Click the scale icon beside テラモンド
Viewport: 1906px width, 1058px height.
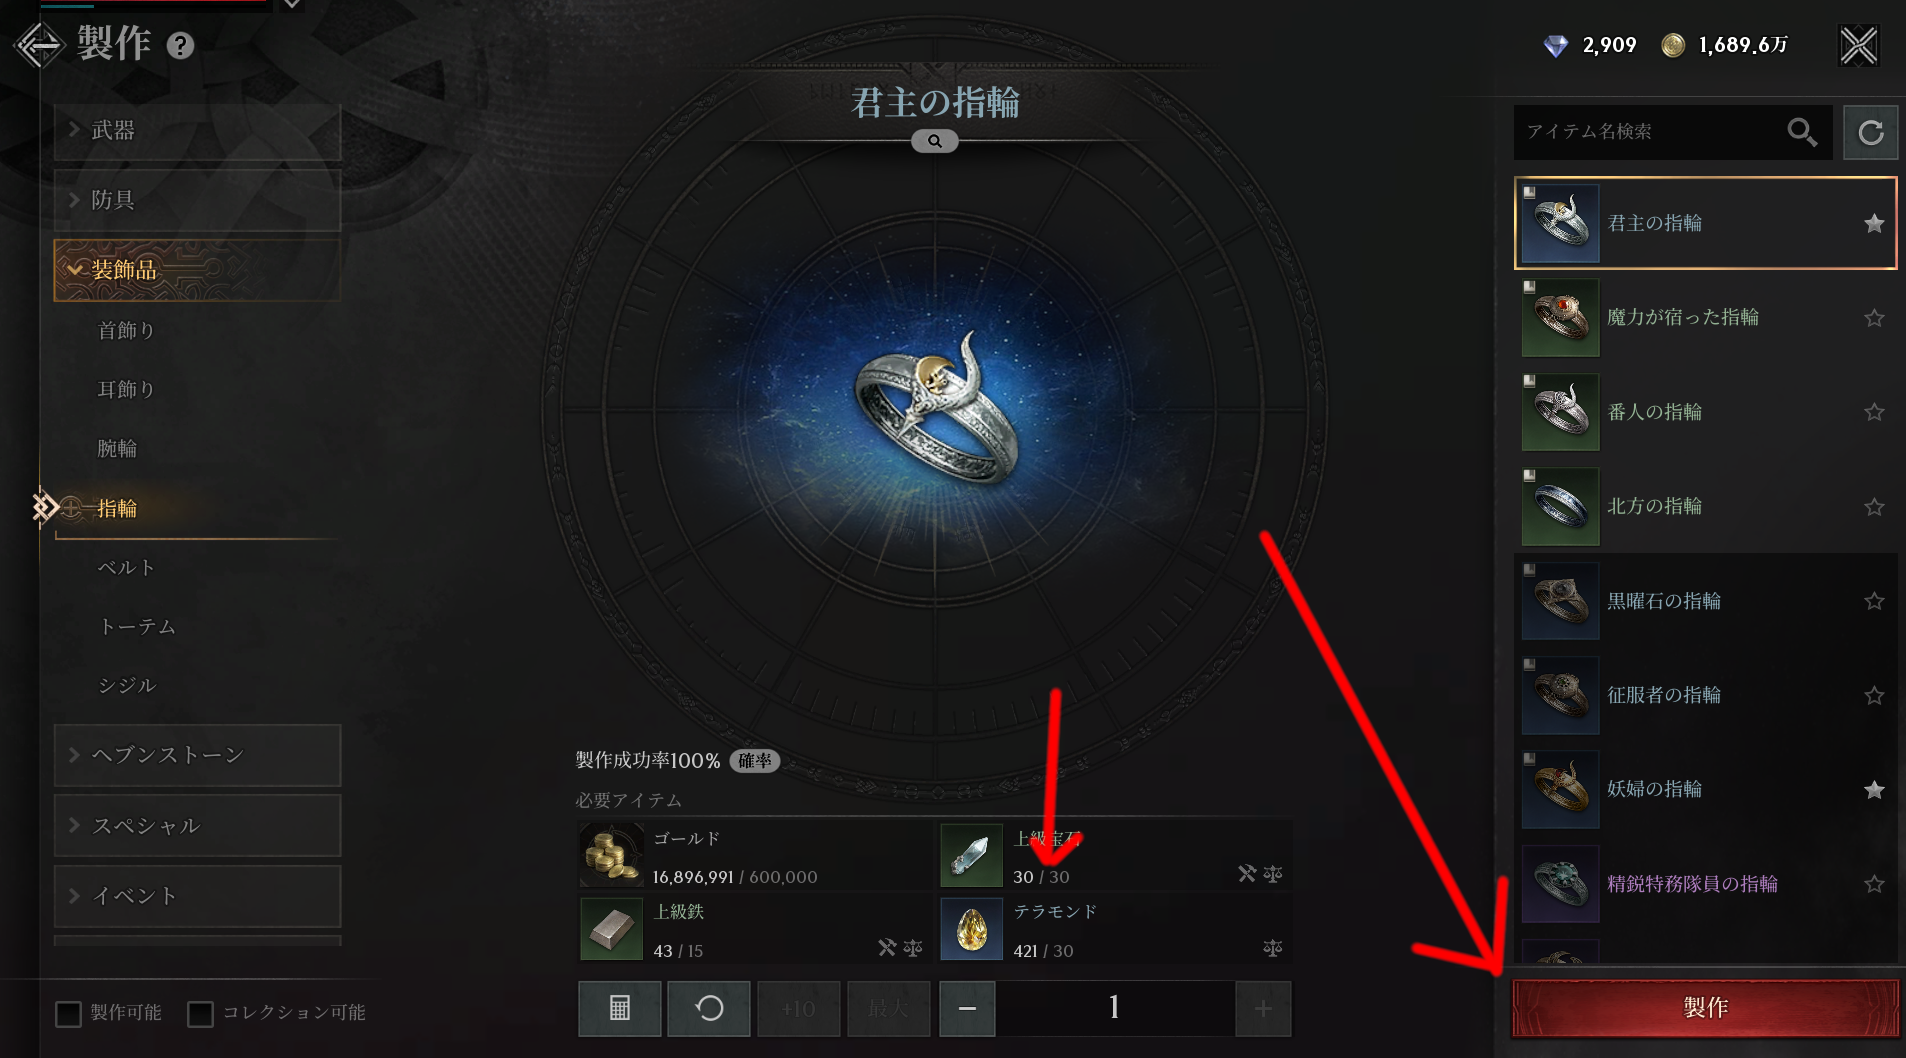[1273, 947]
